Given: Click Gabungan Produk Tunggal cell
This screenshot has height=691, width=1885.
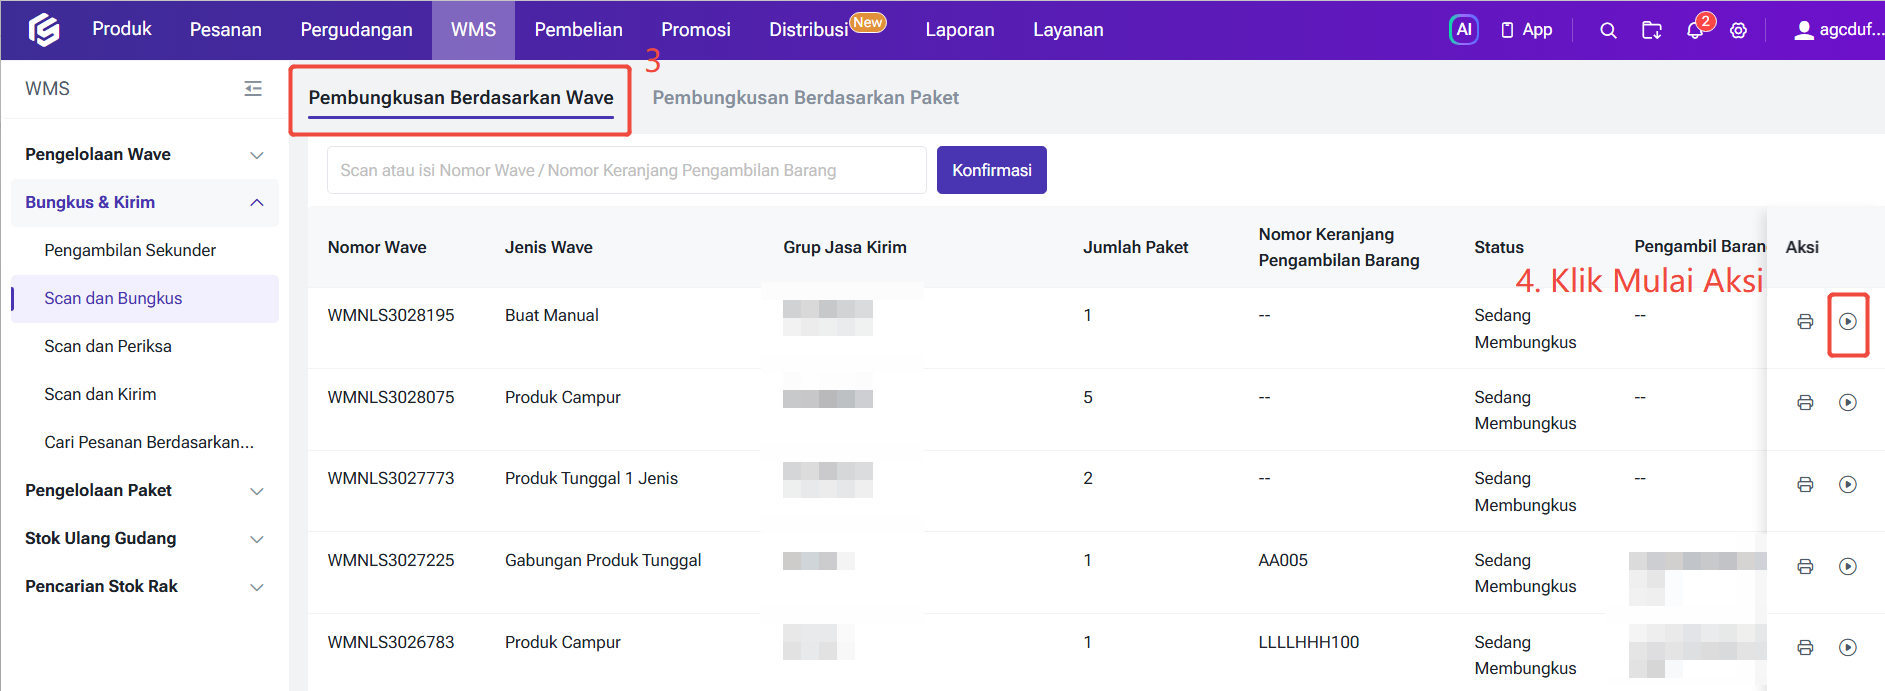Looking at the screenshot, I should click(x=603, y=561).
